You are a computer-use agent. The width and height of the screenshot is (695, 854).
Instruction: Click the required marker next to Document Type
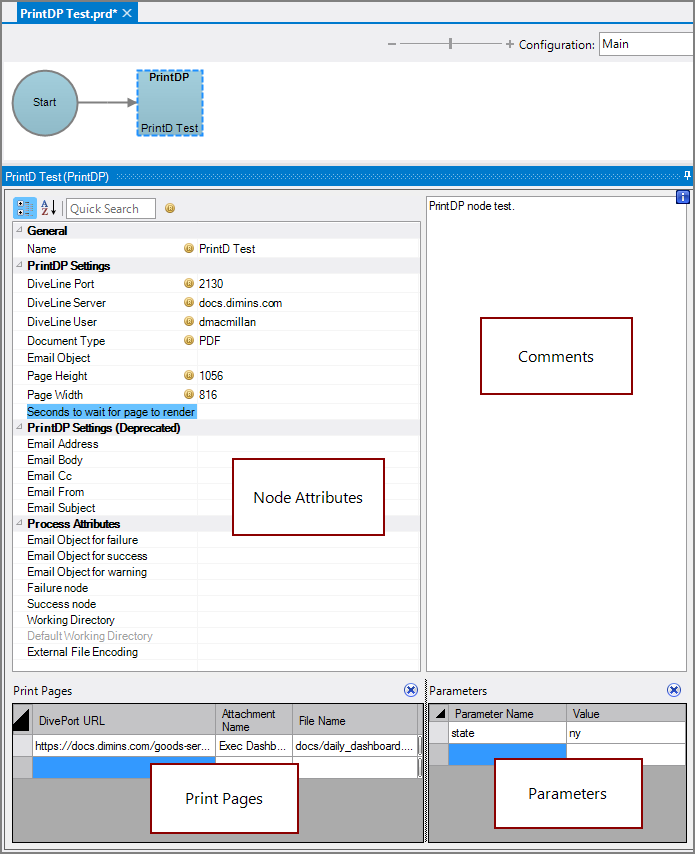point(189,340)
